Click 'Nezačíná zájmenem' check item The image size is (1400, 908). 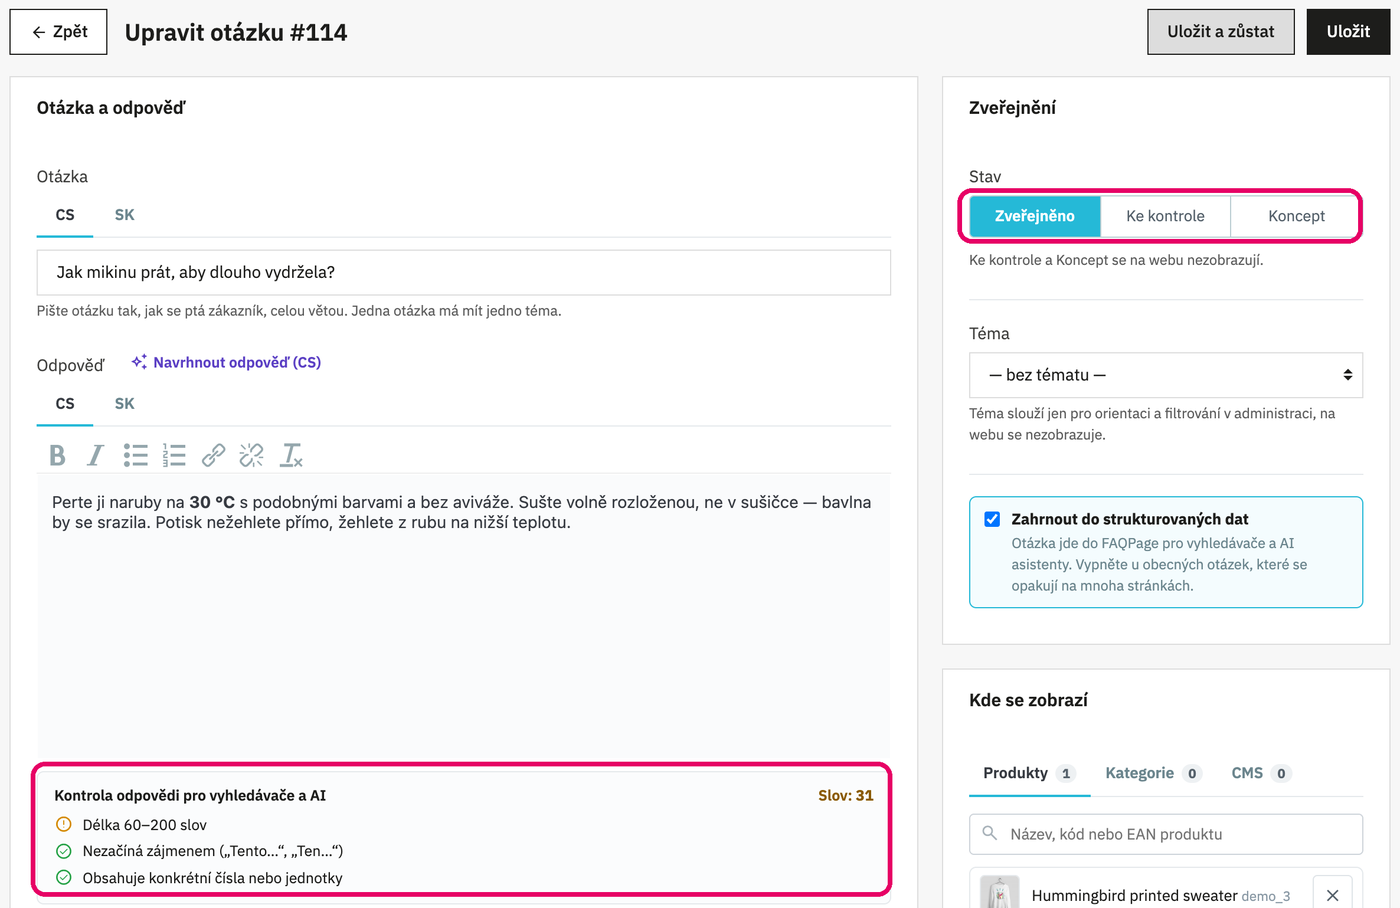(199, 851)
